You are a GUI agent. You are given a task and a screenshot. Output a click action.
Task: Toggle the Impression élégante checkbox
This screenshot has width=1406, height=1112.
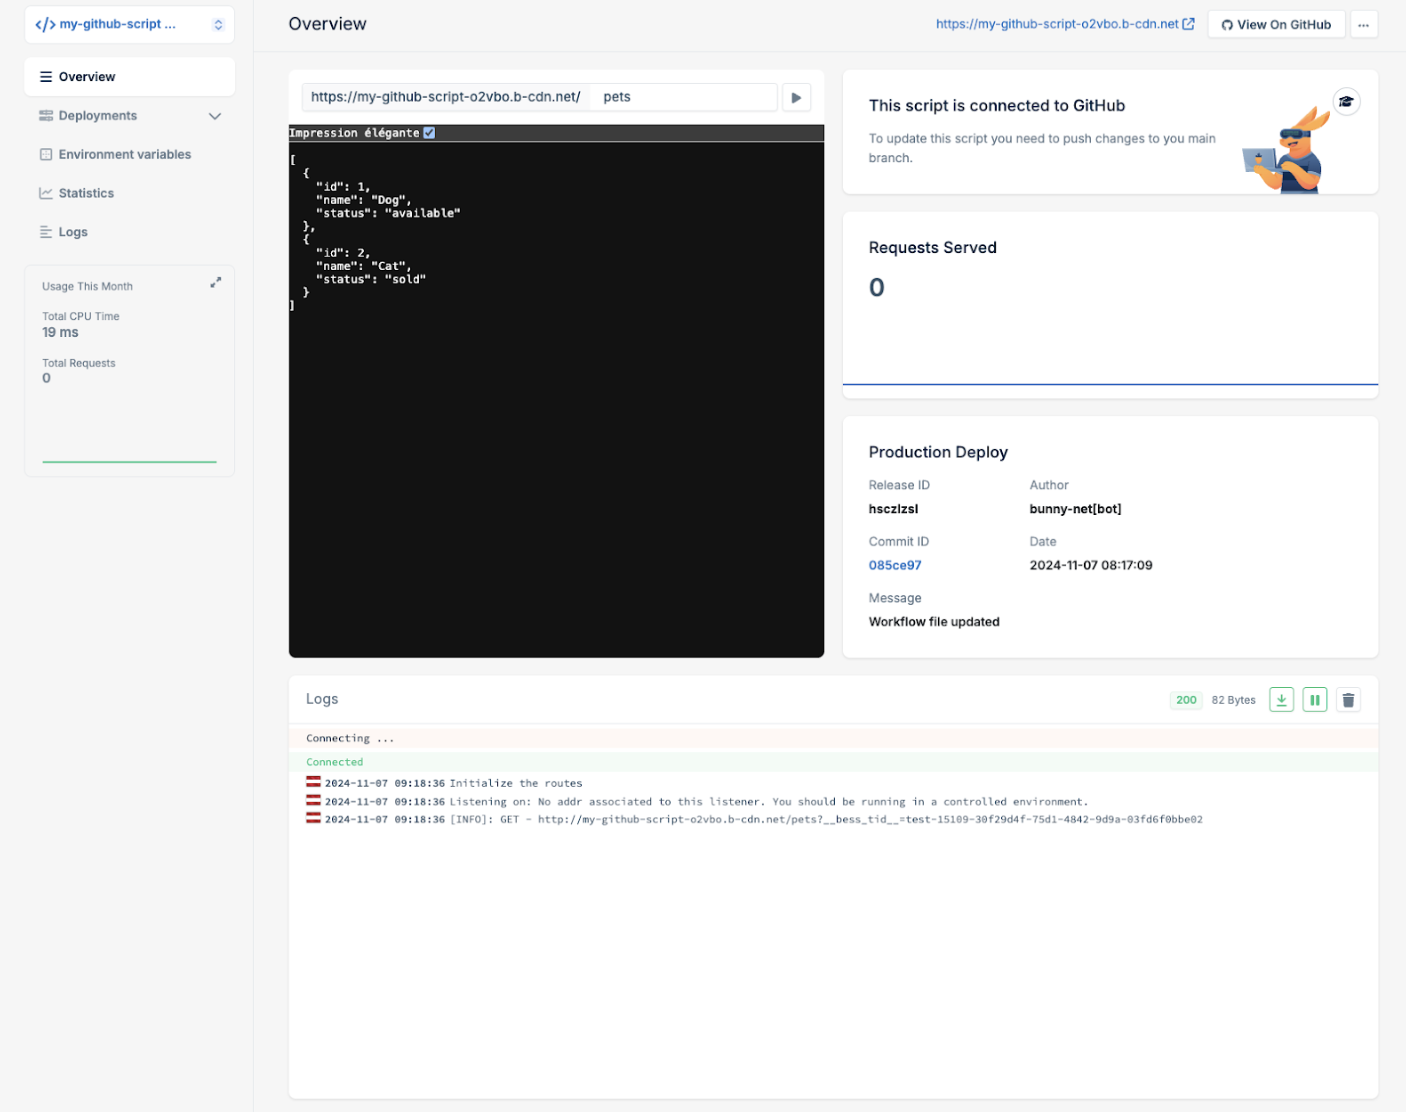(x=429, y=133)
